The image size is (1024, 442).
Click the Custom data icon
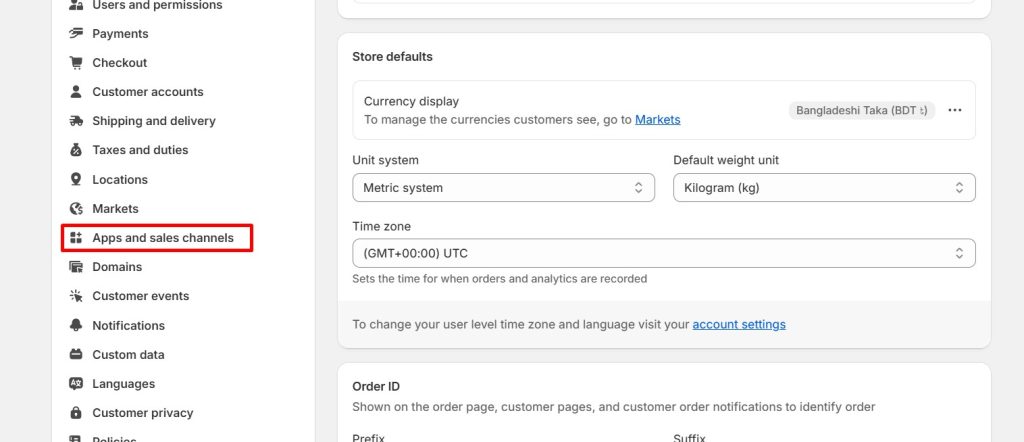[x=76, y=355]
